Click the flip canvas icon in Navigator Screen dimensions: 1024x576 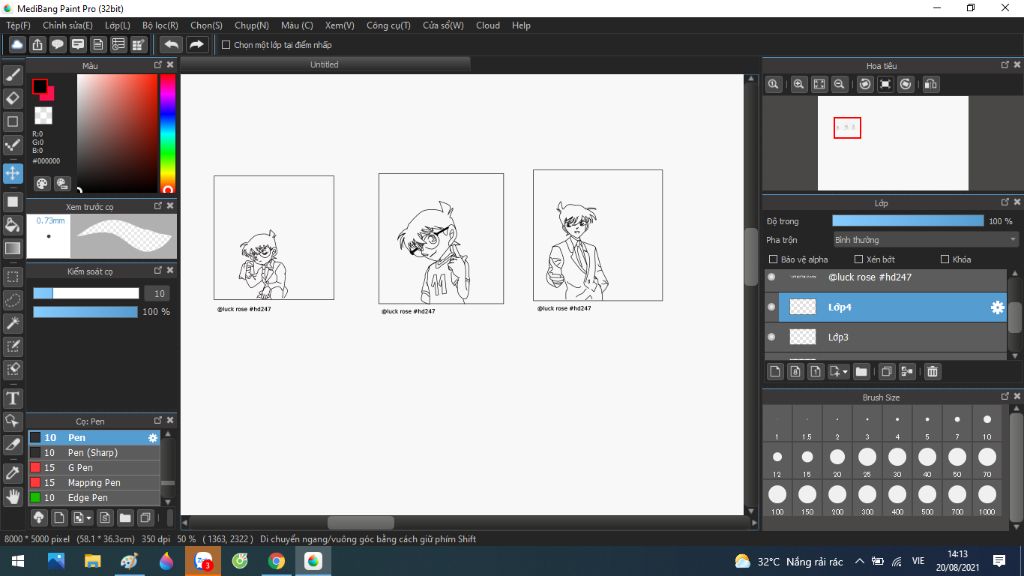931,84
